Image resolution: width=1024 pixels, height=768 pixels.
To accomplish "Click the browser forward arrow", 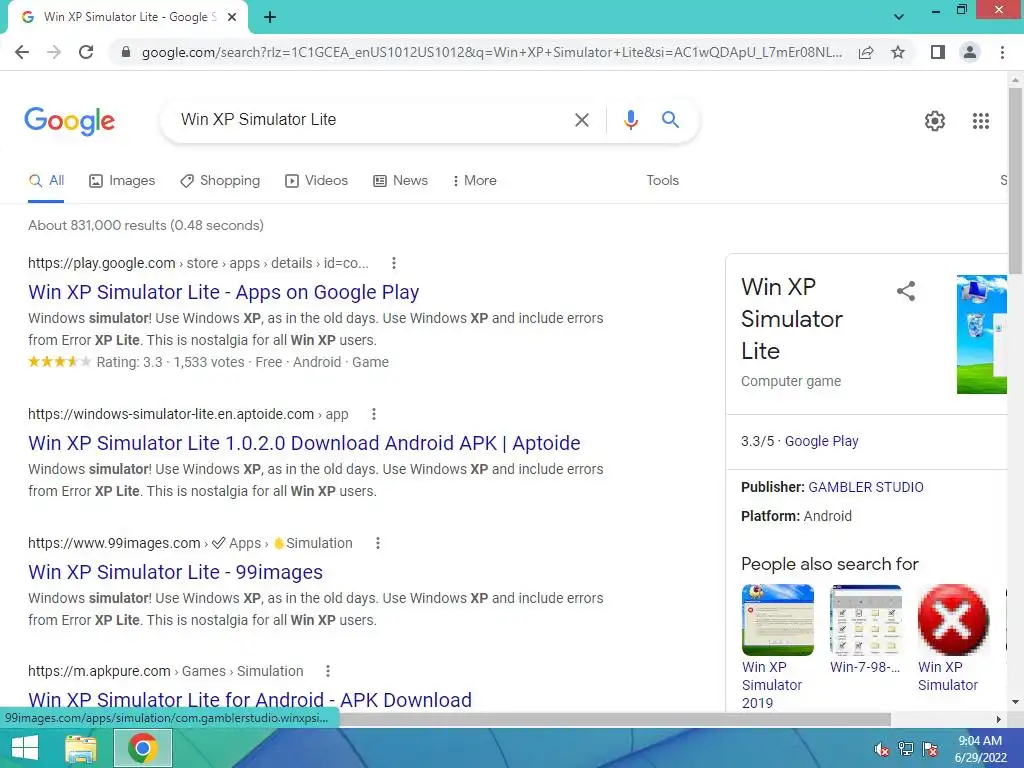I will (x=54, y=52).
